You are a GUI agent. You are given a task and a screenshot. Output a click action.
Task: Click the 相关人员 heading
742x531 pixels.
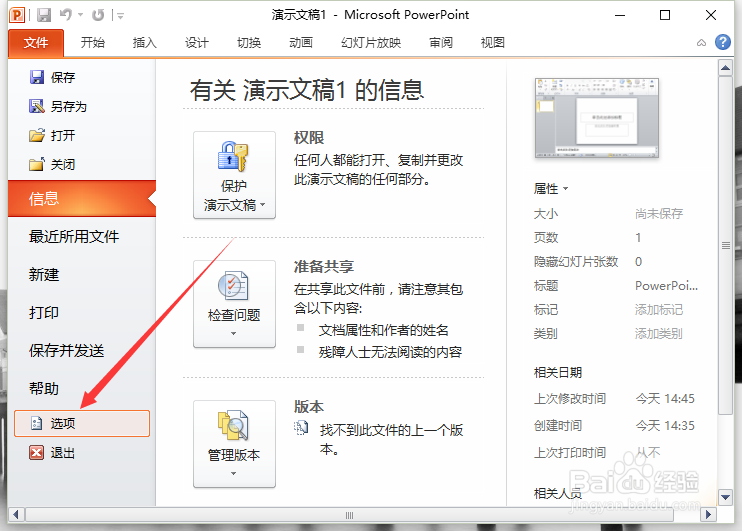click(x=557, y=494)
